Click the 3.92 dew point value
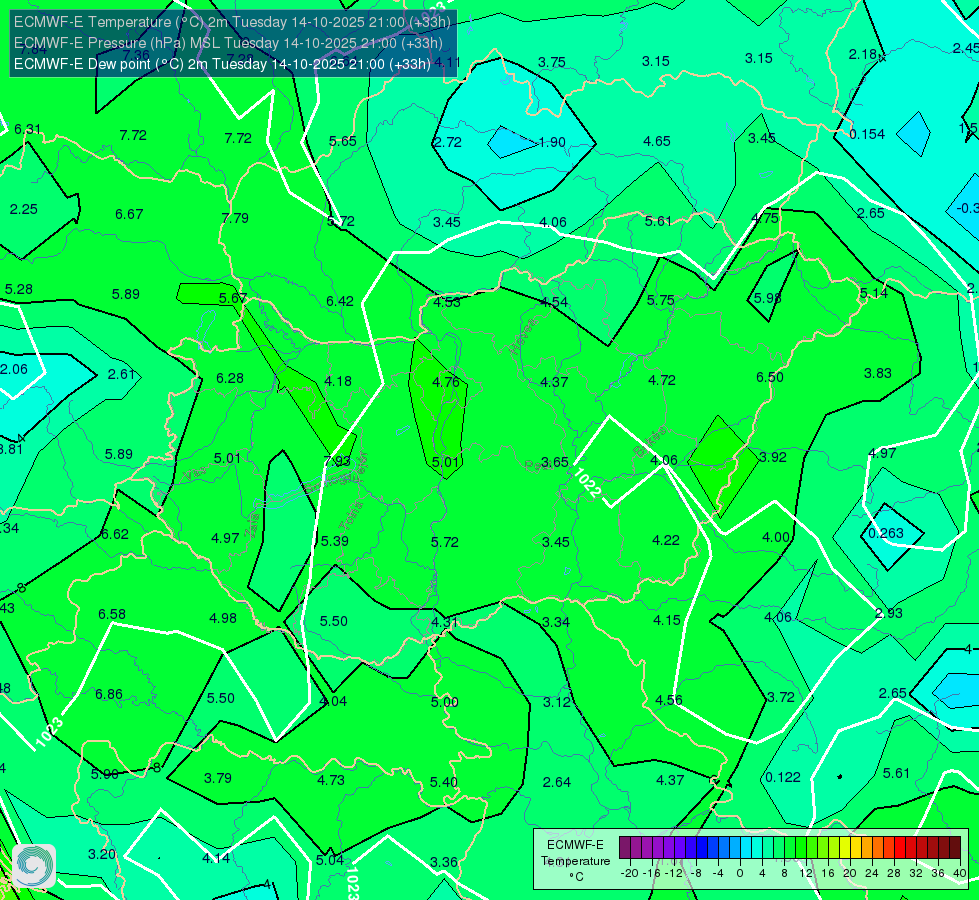 pyautogui.click(x=773, y=457)
